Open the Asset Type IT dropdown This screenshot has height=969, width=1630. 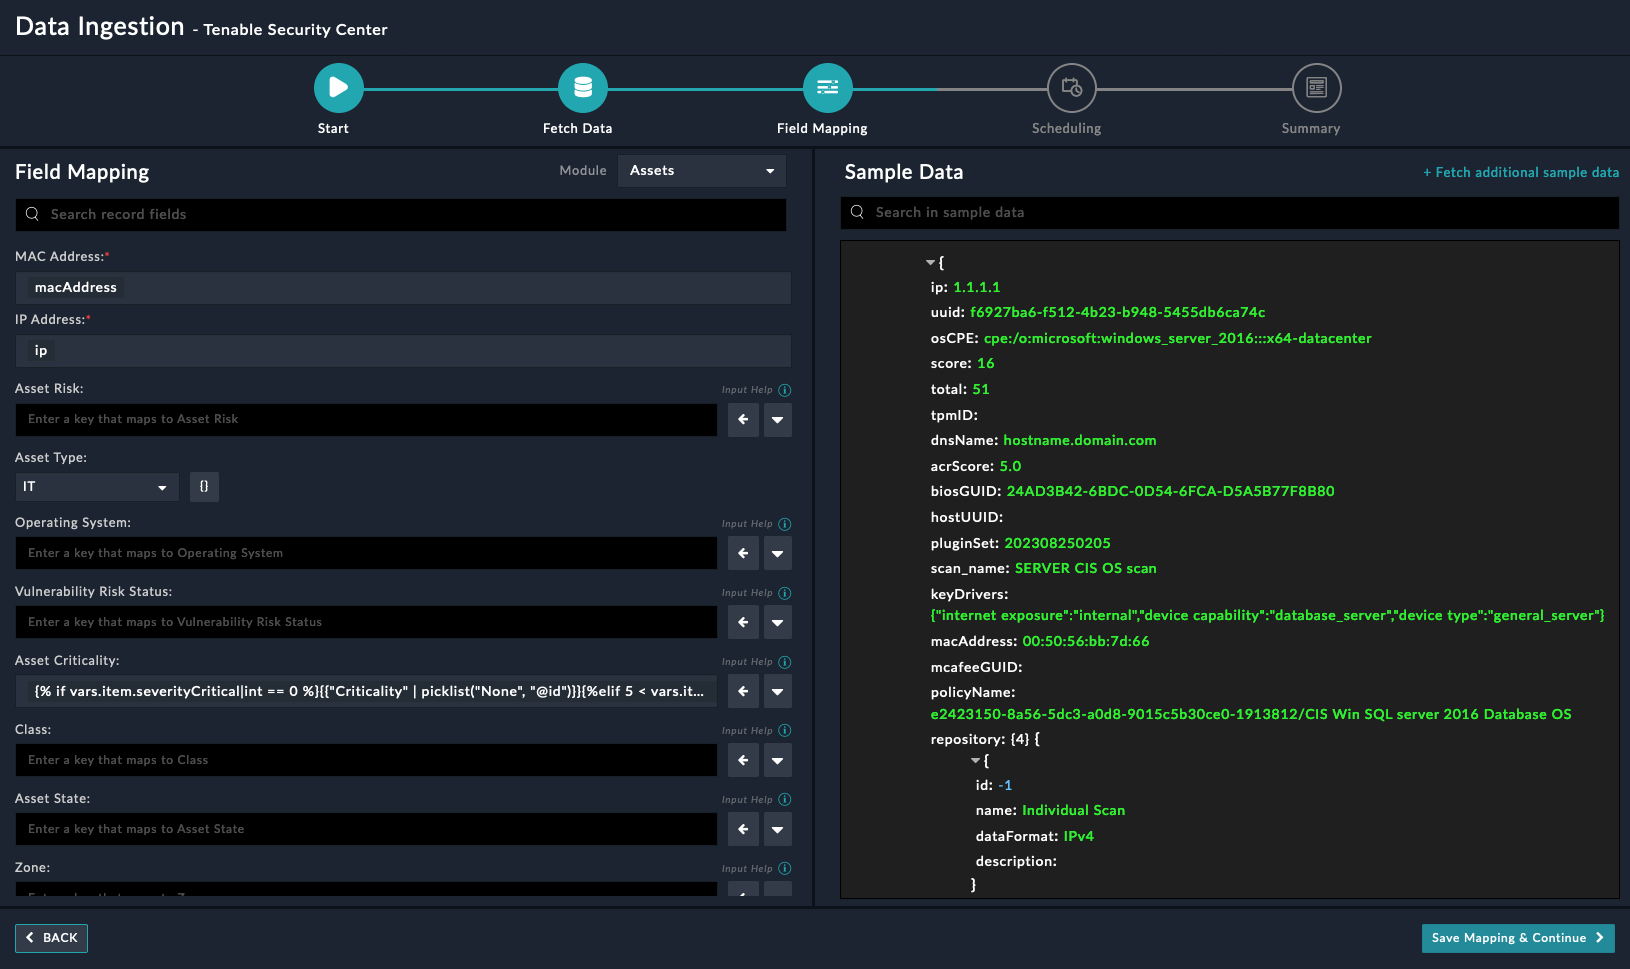pos(96,487)
